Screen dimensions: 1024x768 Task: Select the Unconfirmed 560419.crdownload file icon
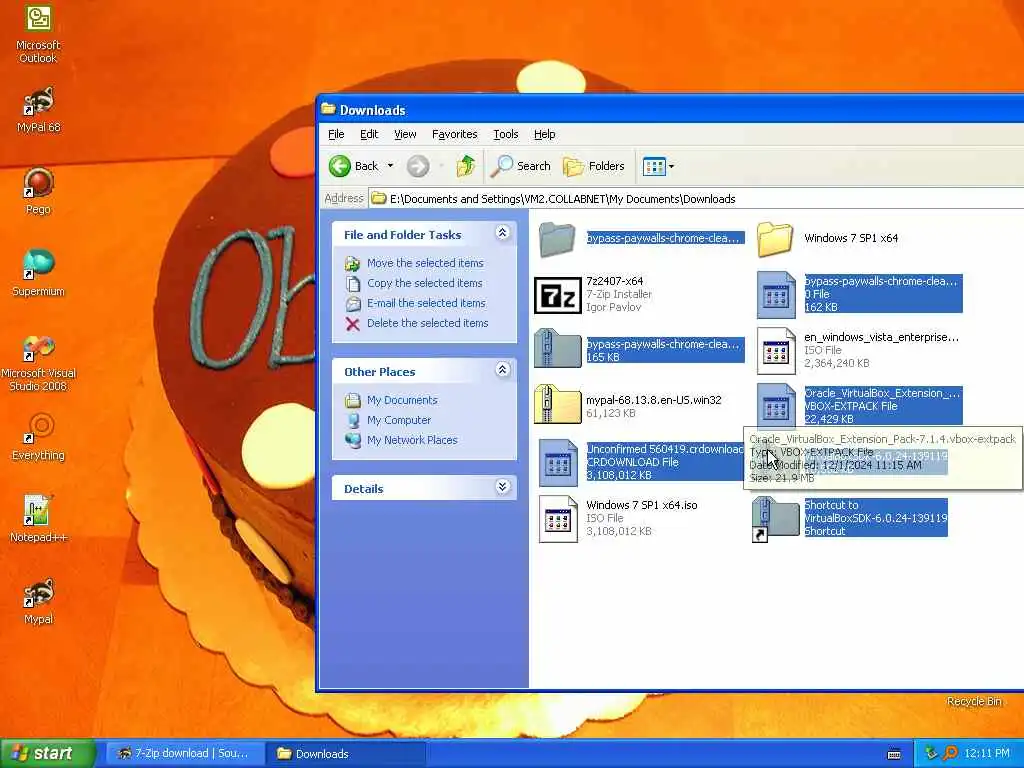pyautogui.click(x=558, y=462)
